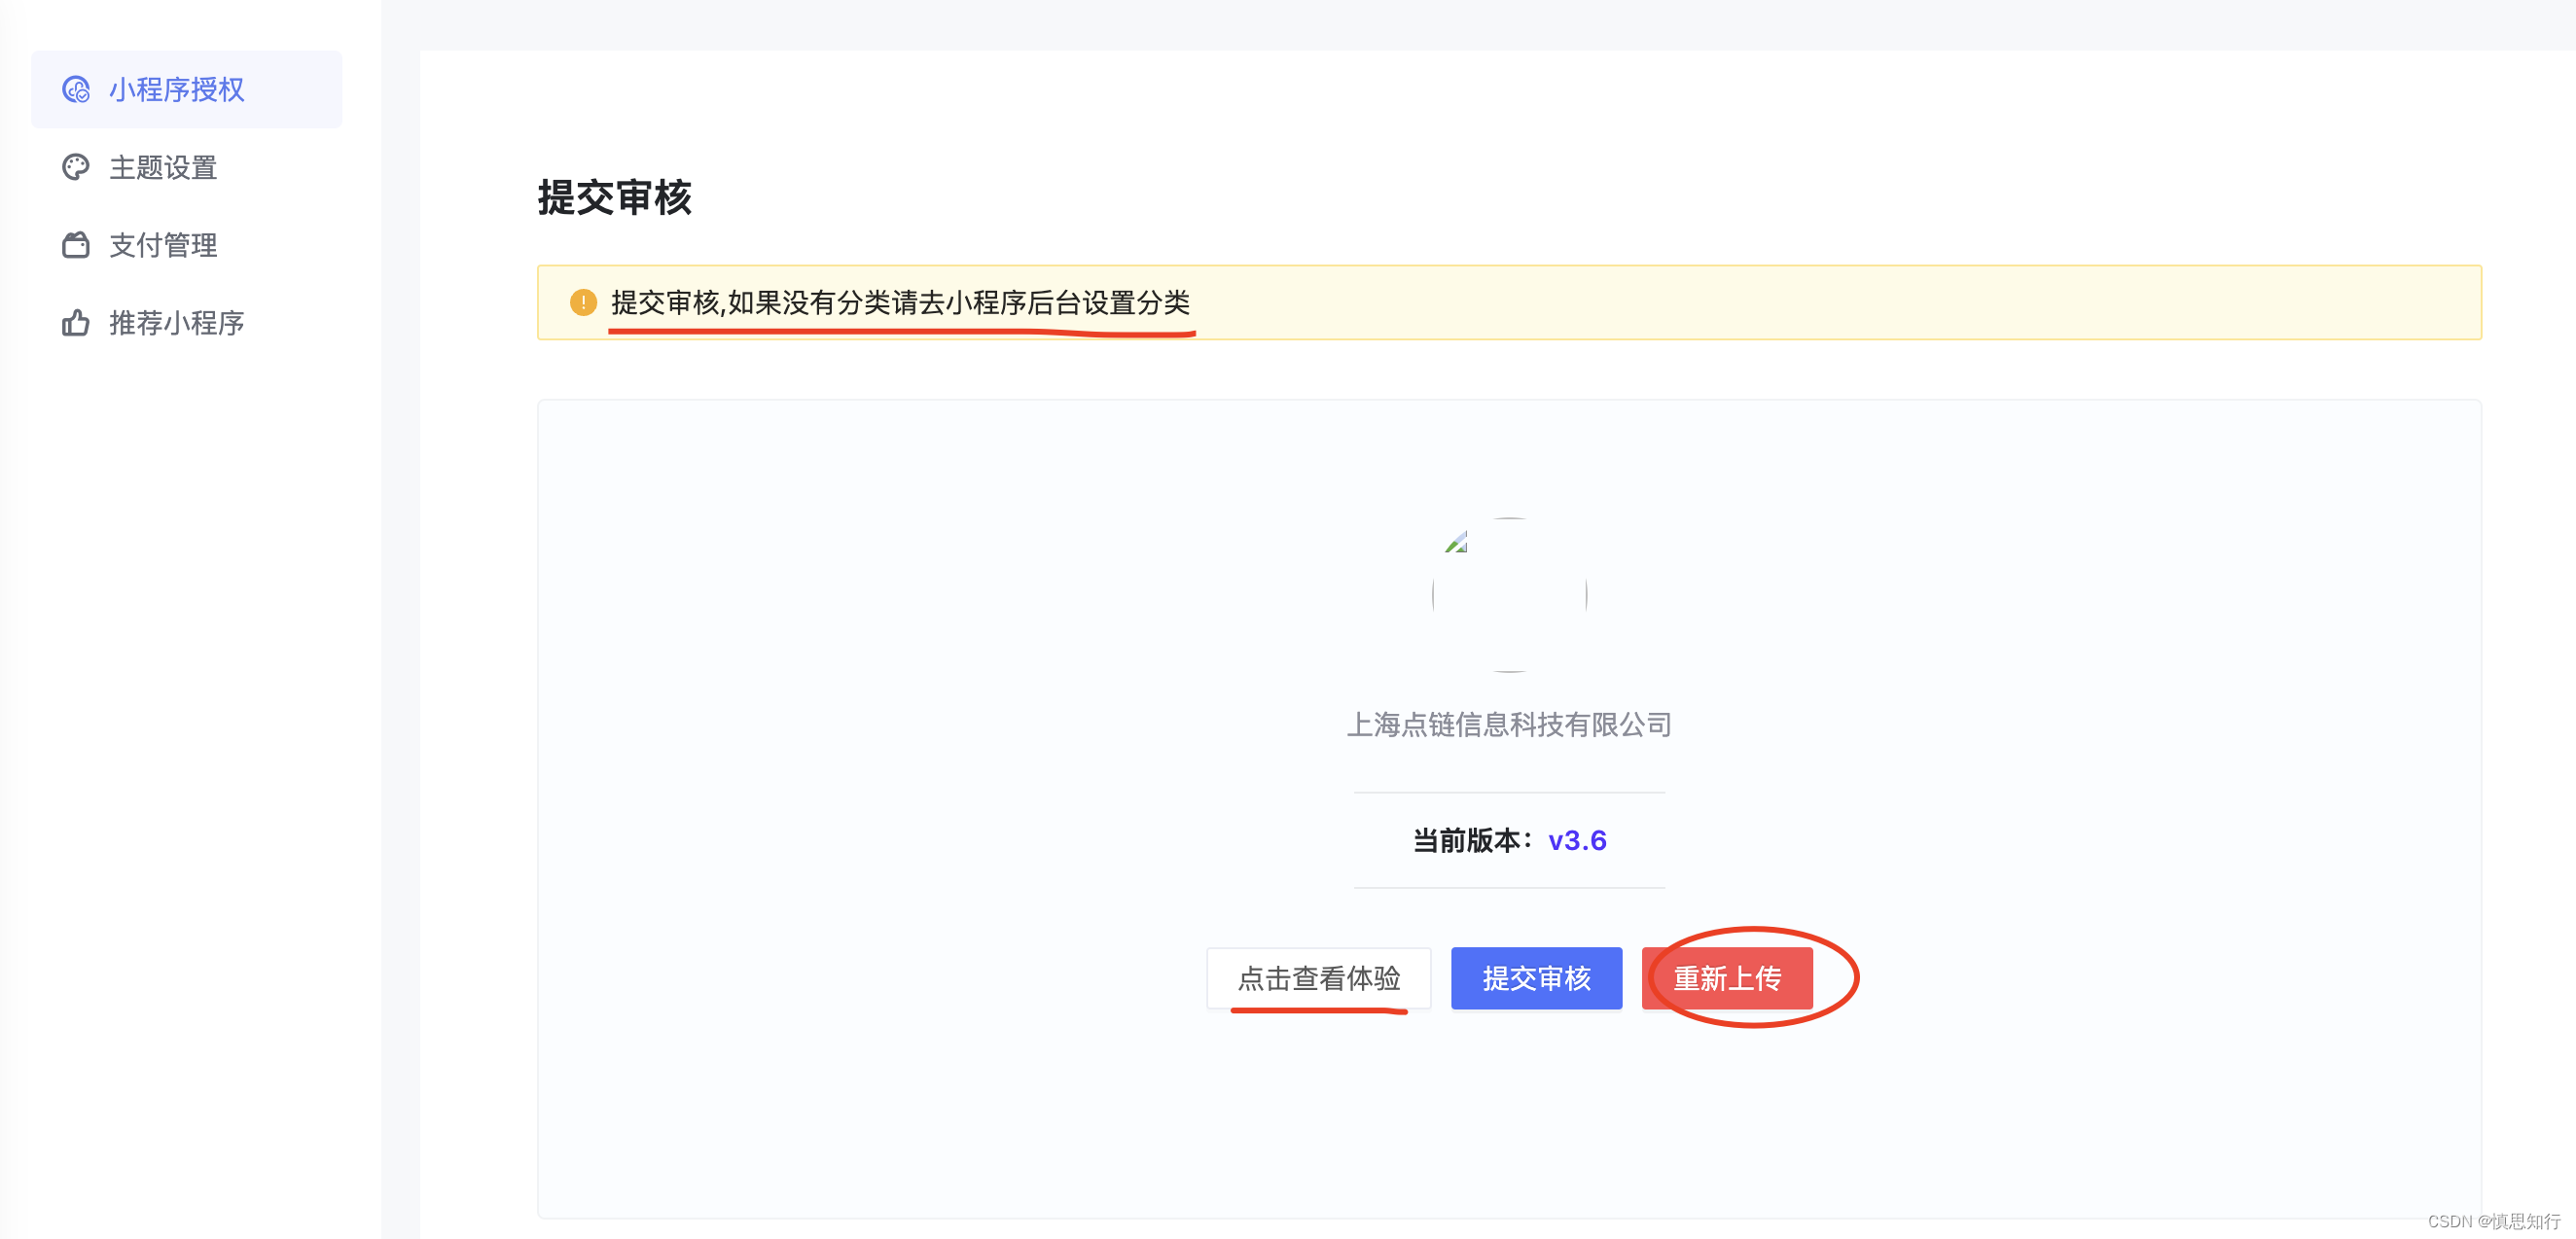Click the 主题设置 palette icon
Viewport: 2576px width, 1239px height.
point(76,167)
